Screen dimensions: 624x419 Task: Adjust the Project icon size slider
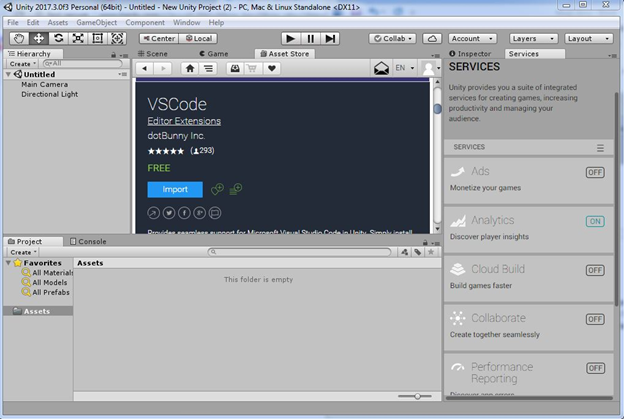[x=415, y=396]
